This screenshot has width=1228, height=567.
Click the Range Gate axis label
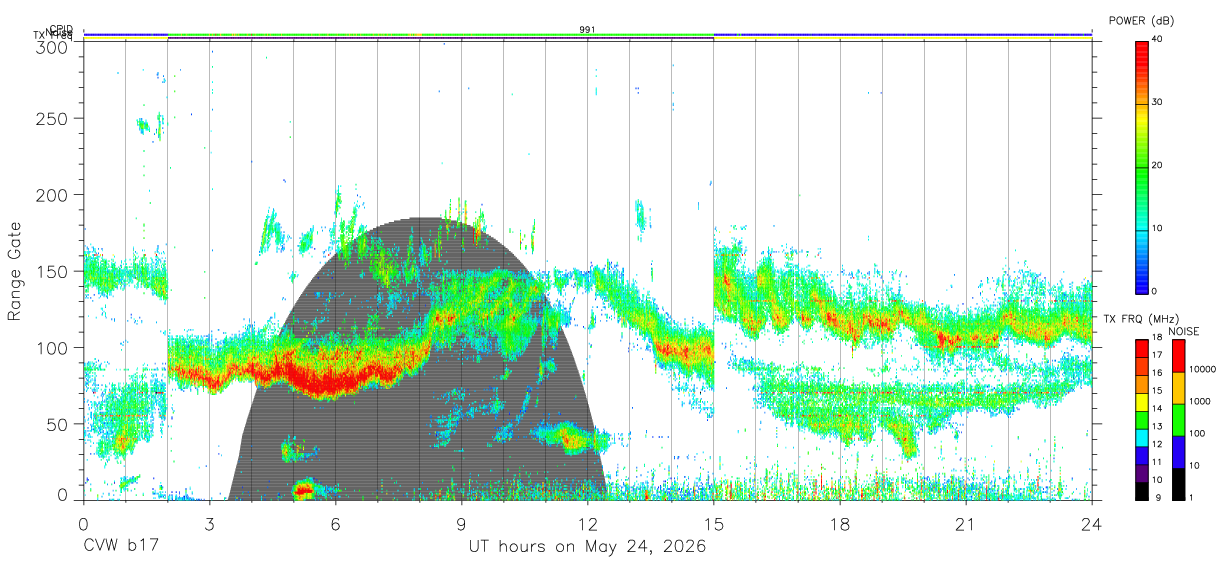click(x=15, y=271)
